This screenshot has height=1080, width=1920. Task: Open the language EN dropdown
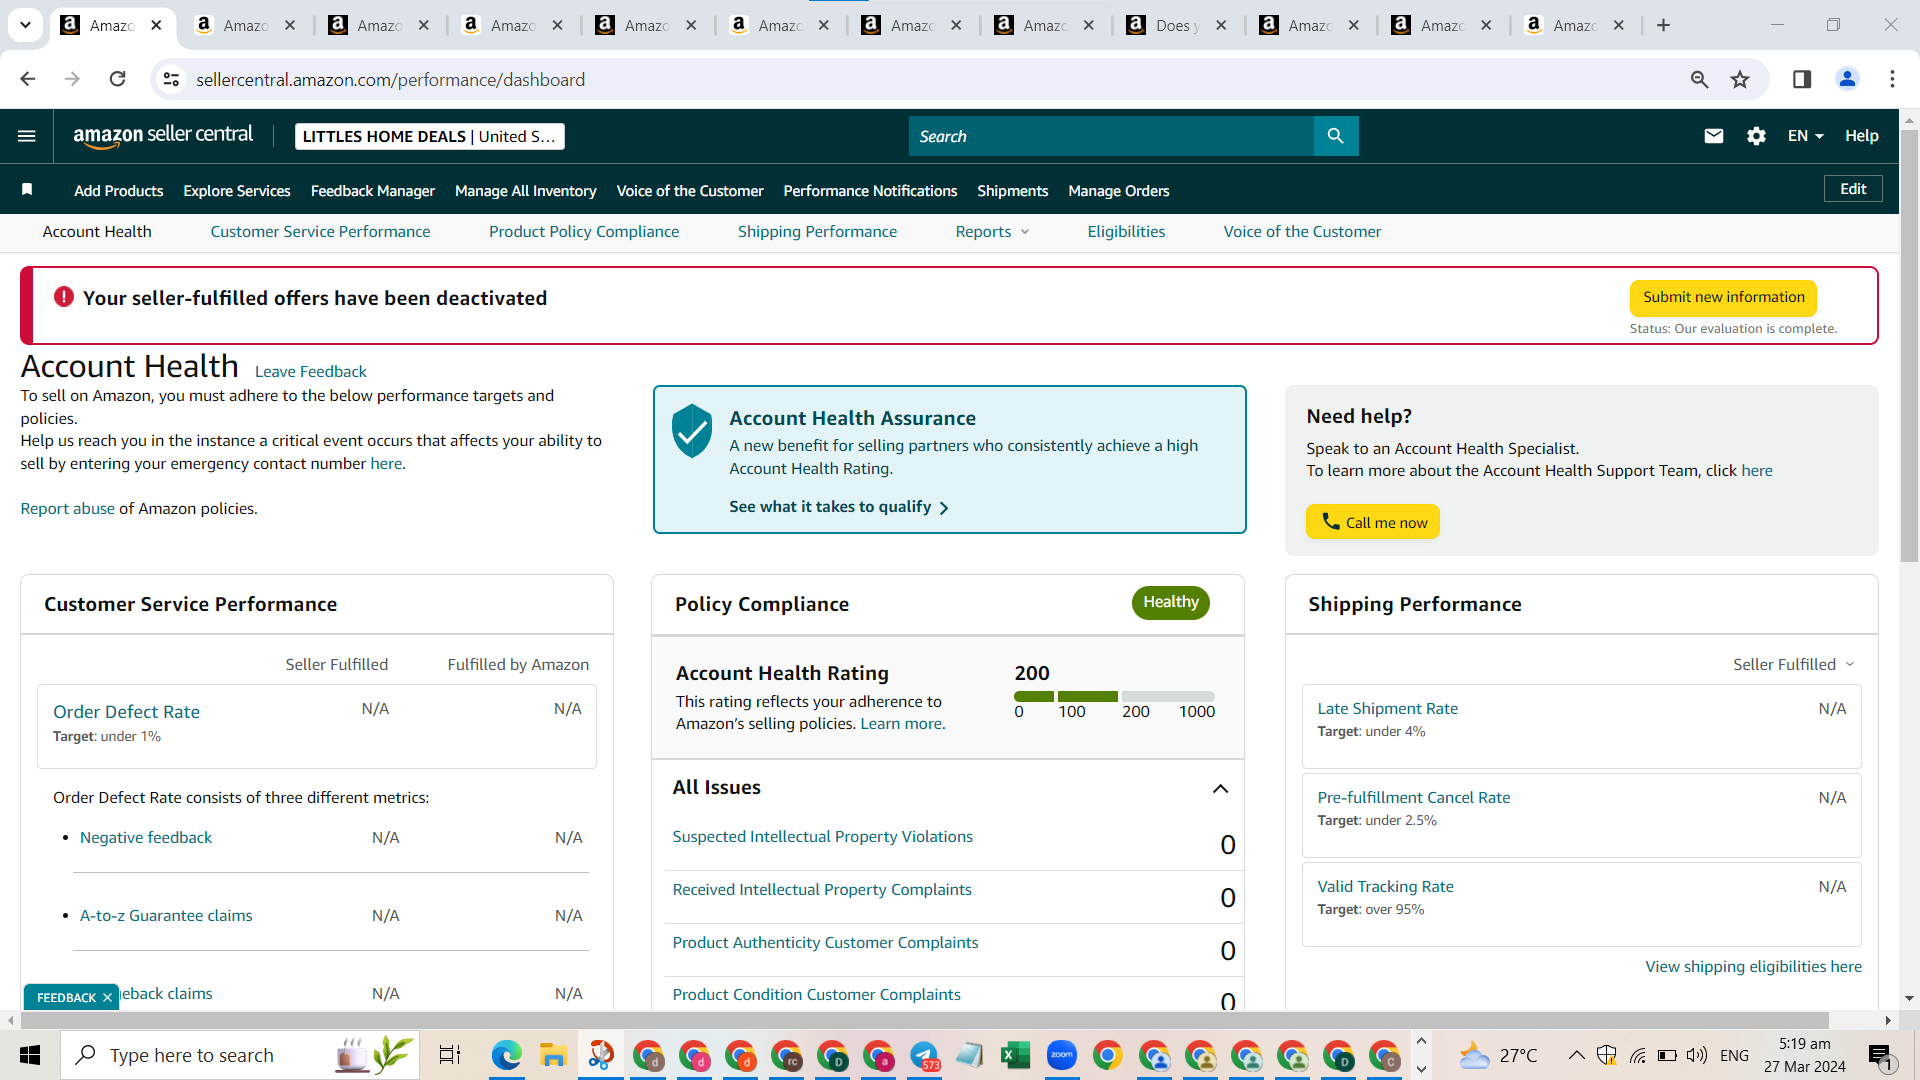point(1806,136)
